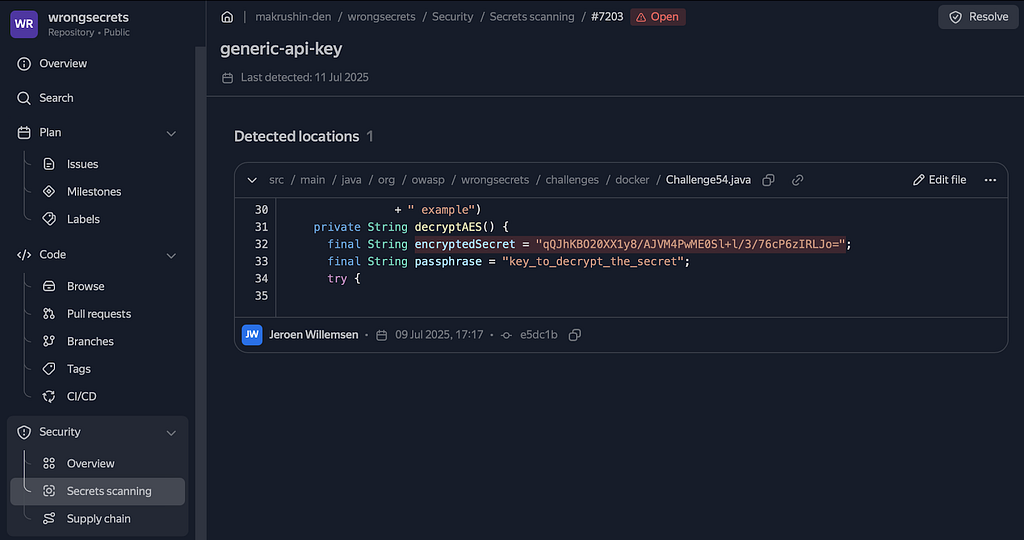Viewport: 1024px width, 540px height.
Task: Open Search in the sidebar
Action: coord(56,98)
